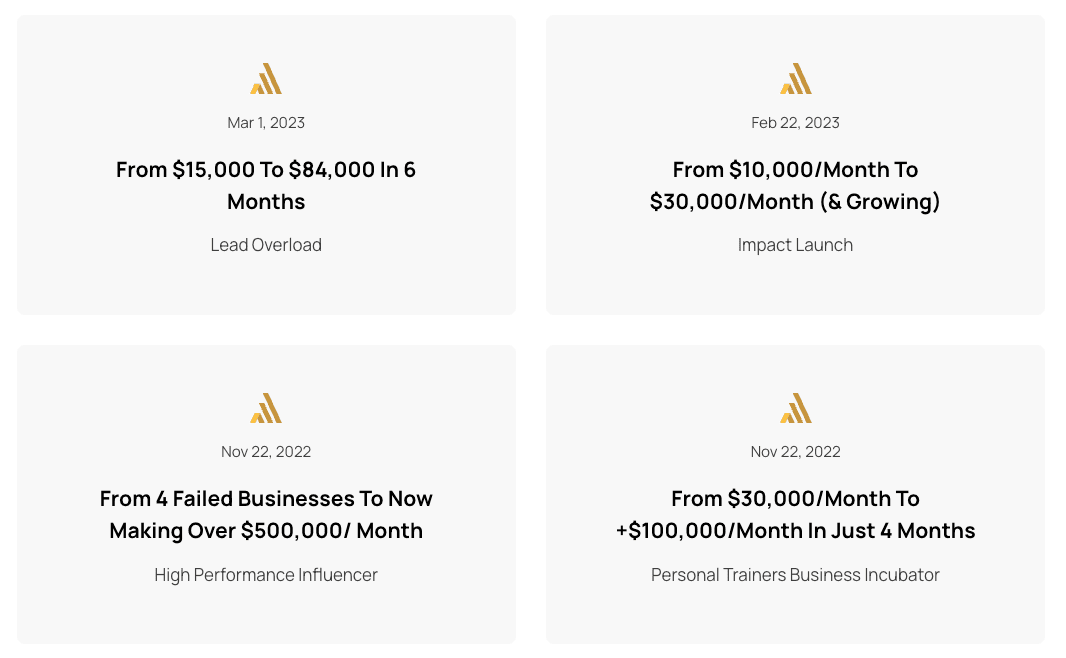Click the Mar 1, 2023 date

pos(266,122)
